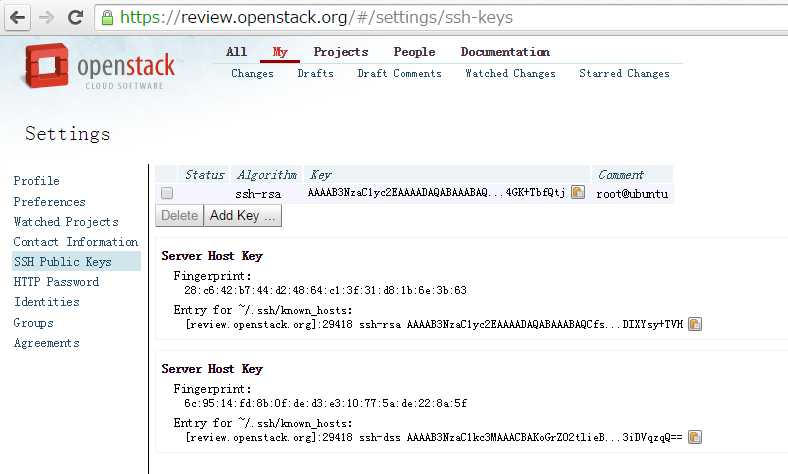Click the browser back arrow
This screenshot has height=474, width=788.
pyautogui.click(x=18, y=18)
